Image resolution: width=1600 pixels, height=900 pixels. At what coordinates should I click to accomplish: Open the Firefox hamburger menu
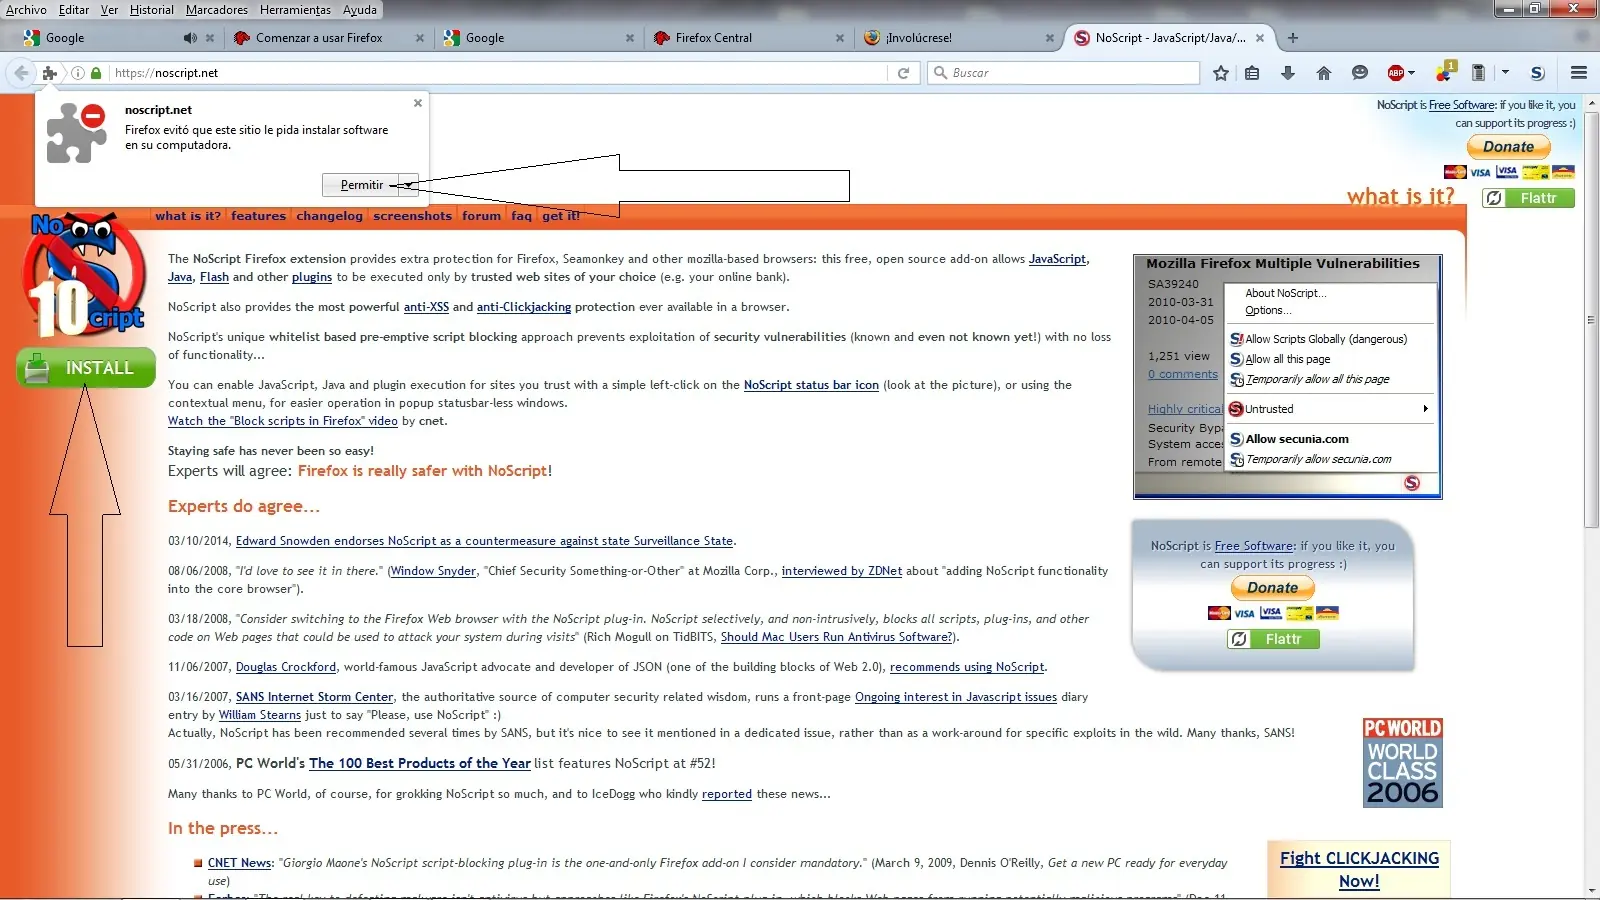coord(1579,73)
